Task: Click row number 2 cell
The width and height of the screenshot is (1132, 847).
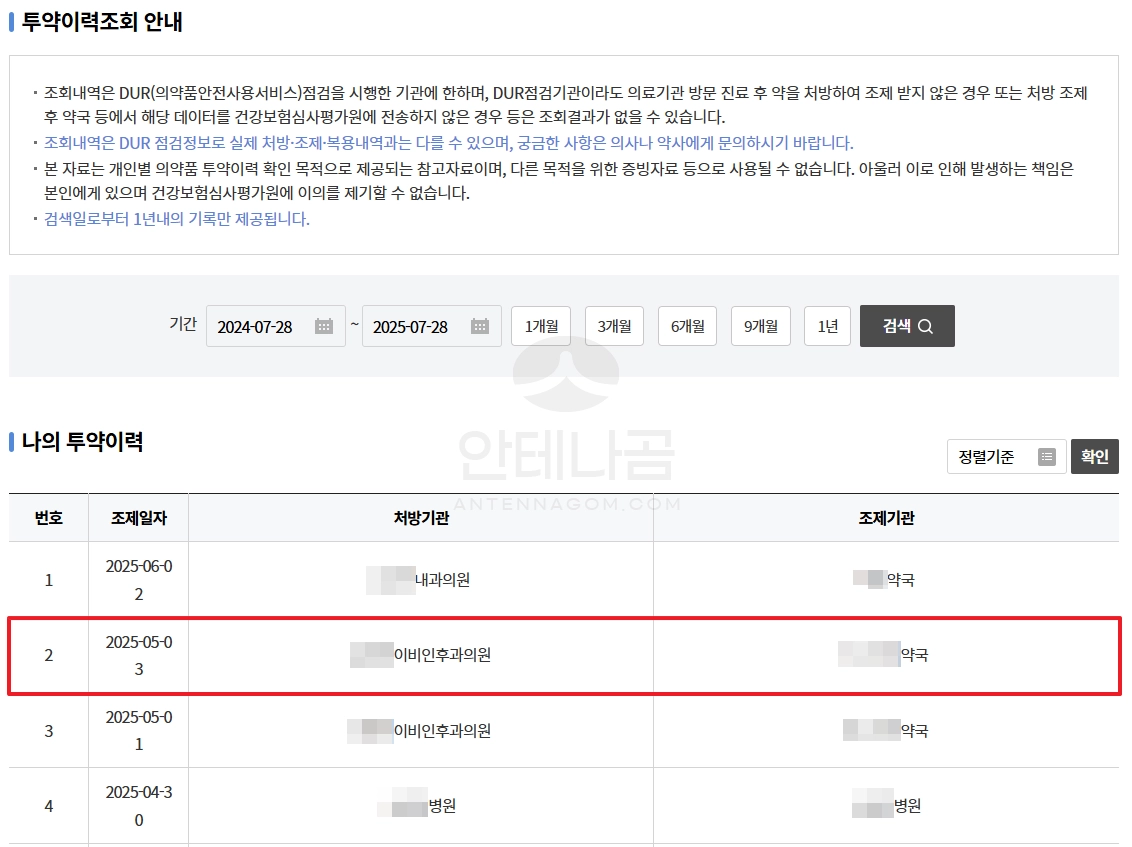Action: click(x=48, y=655)
